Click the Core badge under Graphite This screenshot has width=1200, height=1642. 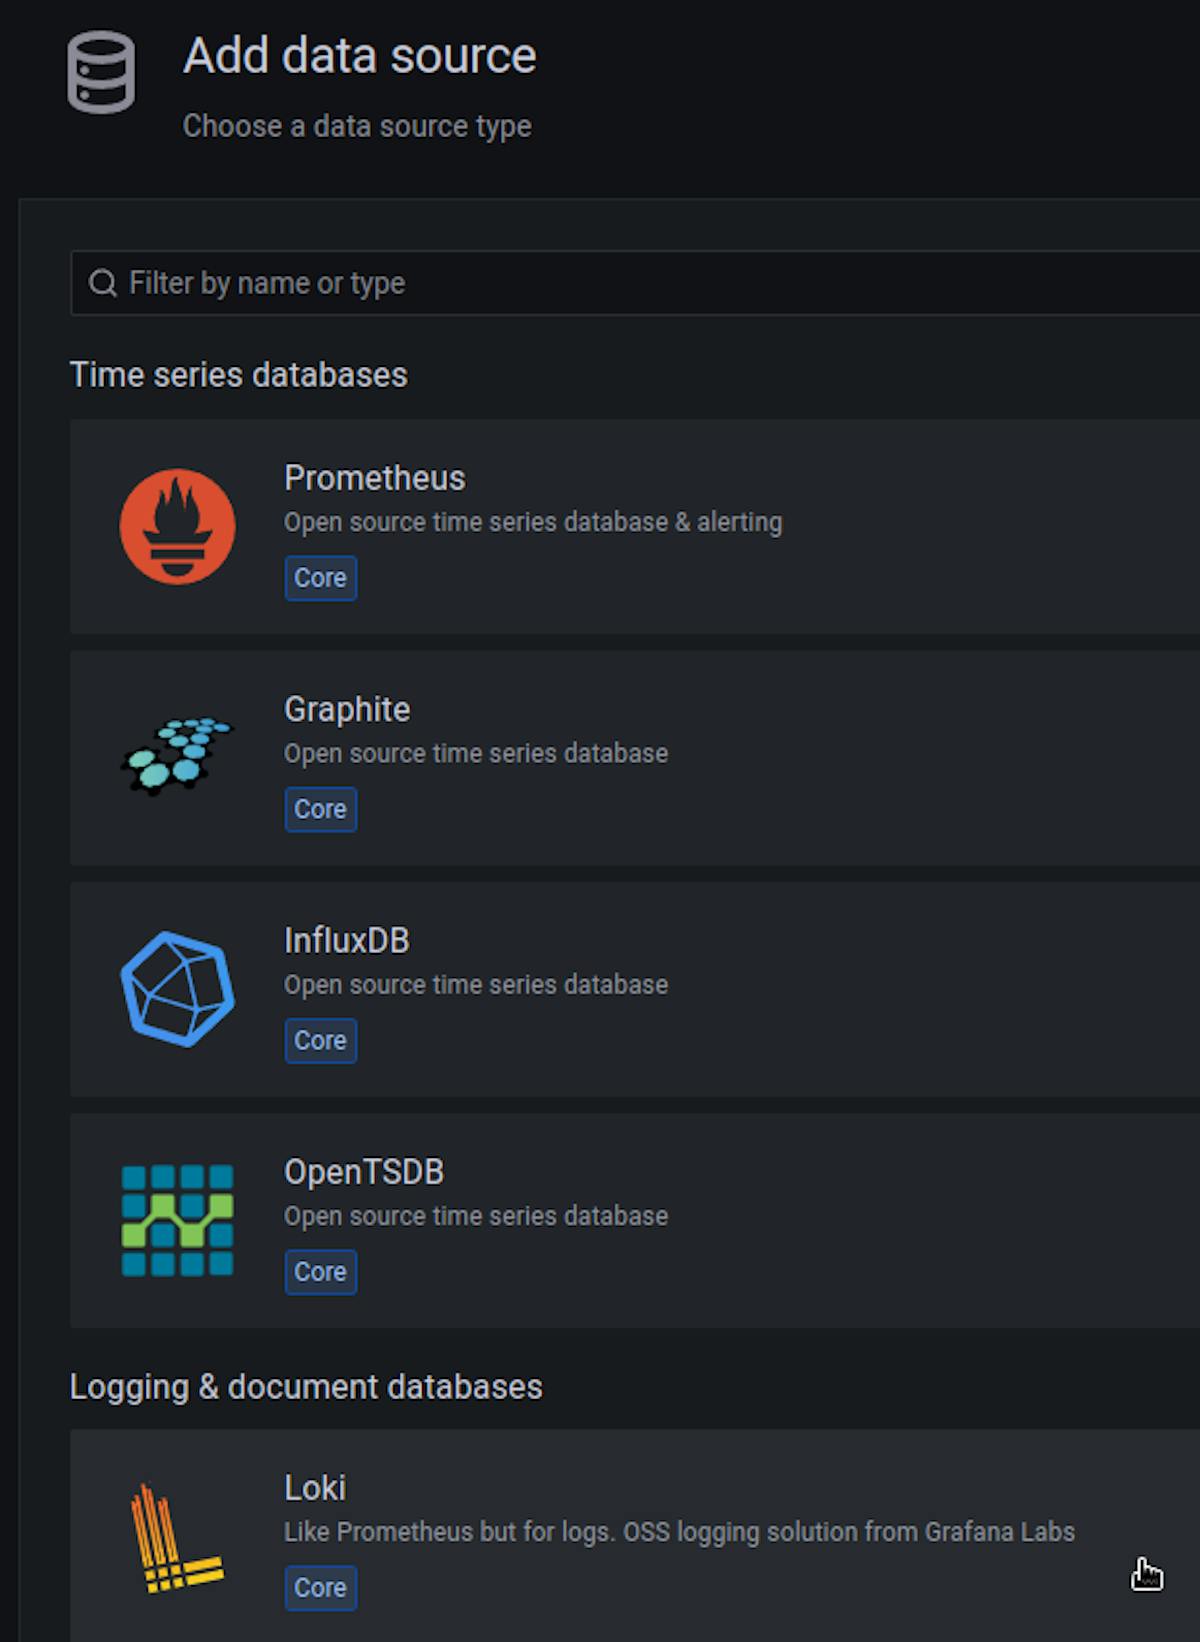click(x=320, y=809)
